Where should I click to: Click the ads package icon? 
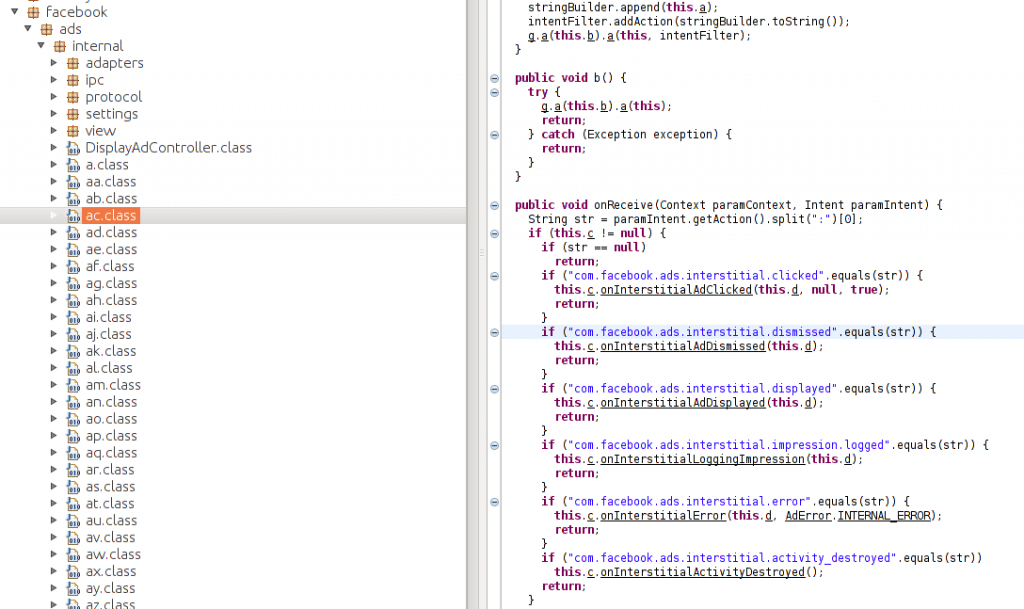tap(46, 29)
